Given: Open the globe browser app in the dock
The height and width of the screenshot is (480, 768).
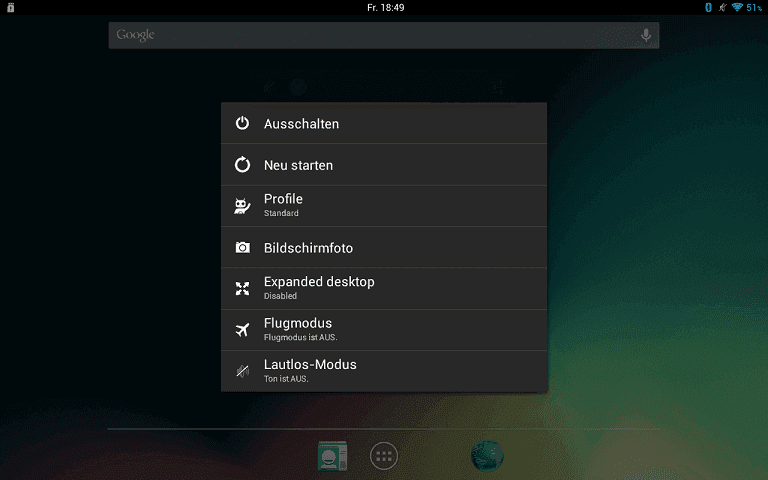Looking at the screenshot, I should click(487, 456).
